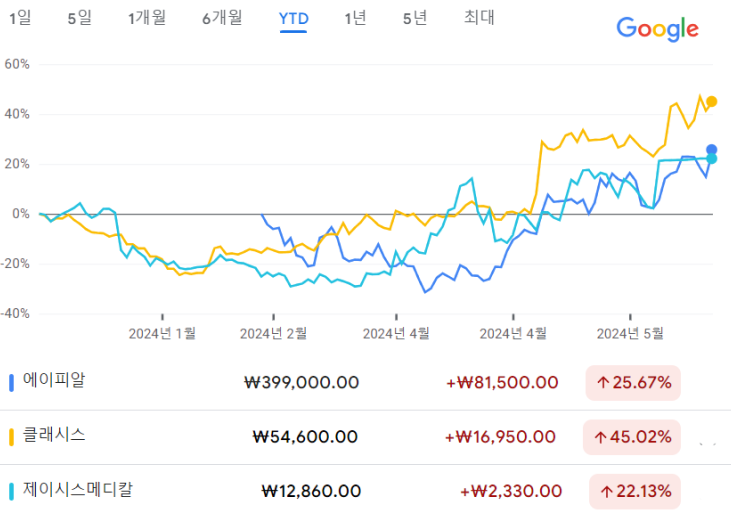Click the 40% y-axis label
The image size is (731, 518).
17,114
